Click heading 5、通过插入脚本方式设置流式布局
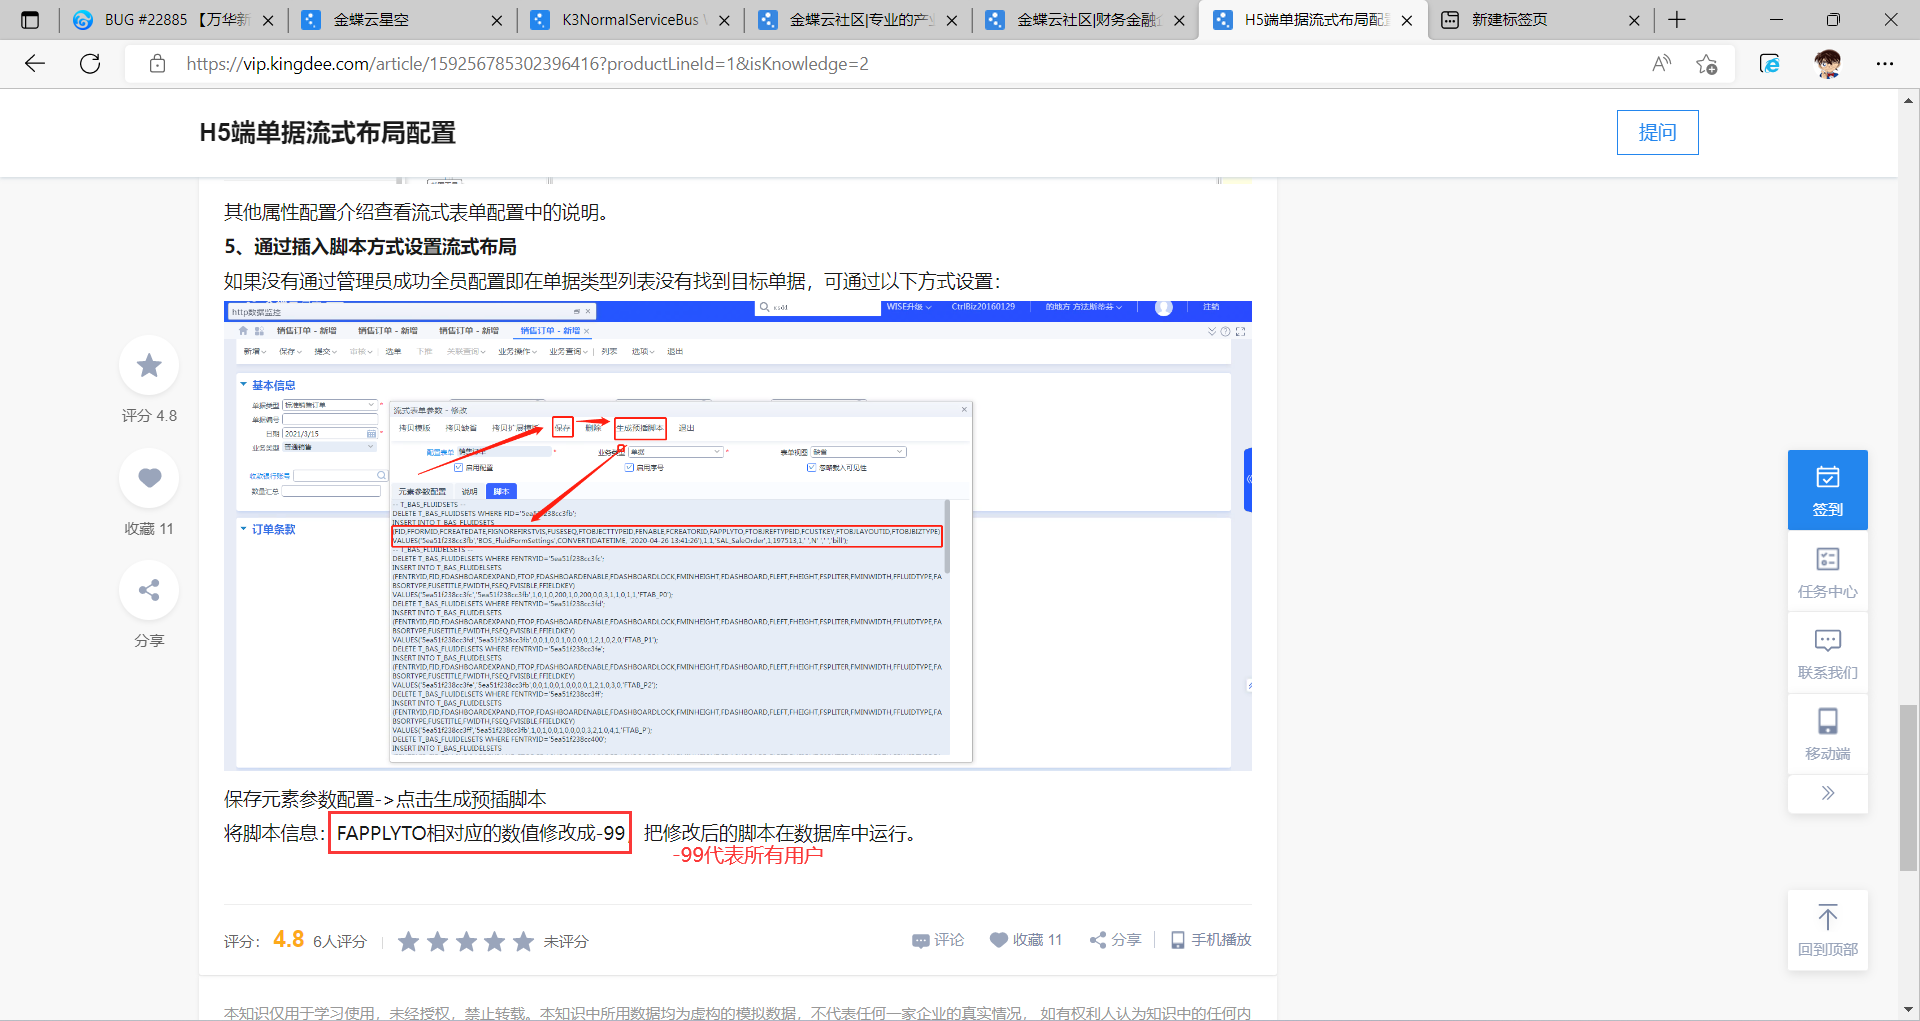Viewport: 1920px width, 1021px height. pyautogui.click(x=370, y=247)
